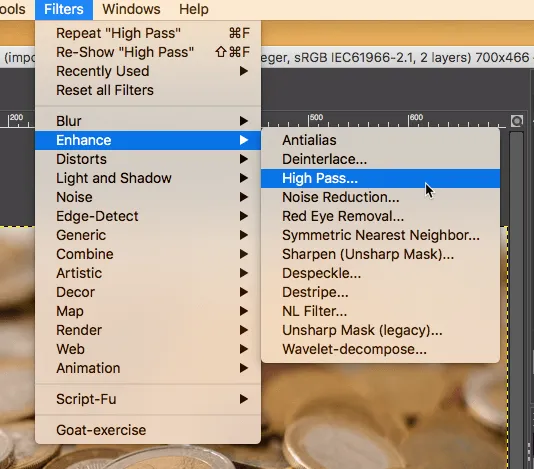Select the Antialias filter

pyautogui.click(x=380, y=140)
